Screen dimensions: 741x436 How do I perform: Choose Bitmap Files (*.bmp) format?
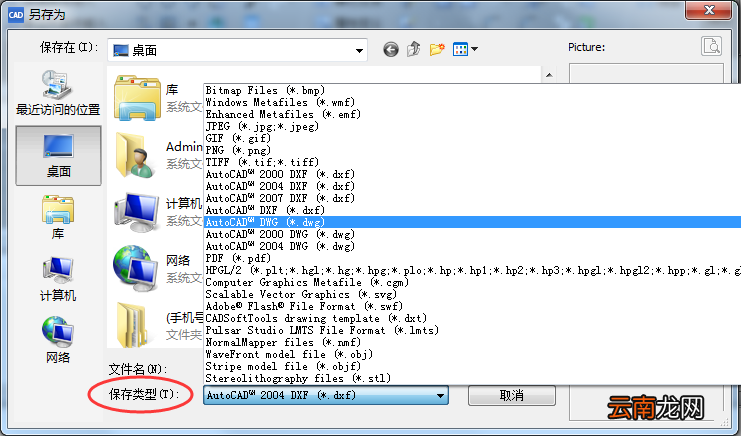point(472,90)
